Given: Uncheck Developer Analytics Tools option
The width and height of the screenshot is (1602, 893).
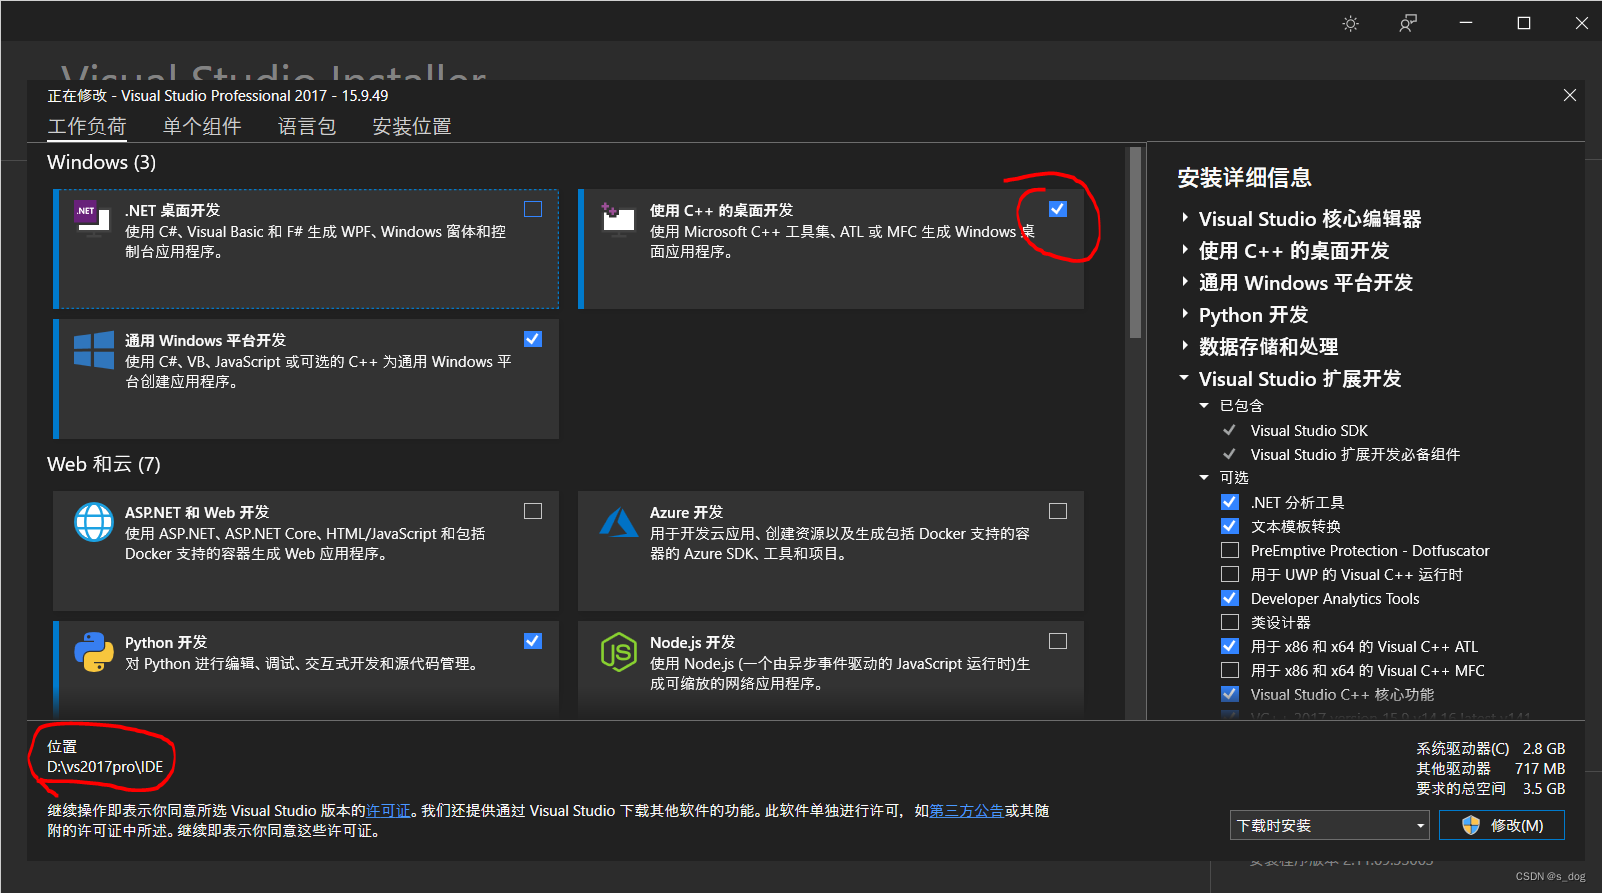Looking at the screenshot, I should coord(1230,598).
